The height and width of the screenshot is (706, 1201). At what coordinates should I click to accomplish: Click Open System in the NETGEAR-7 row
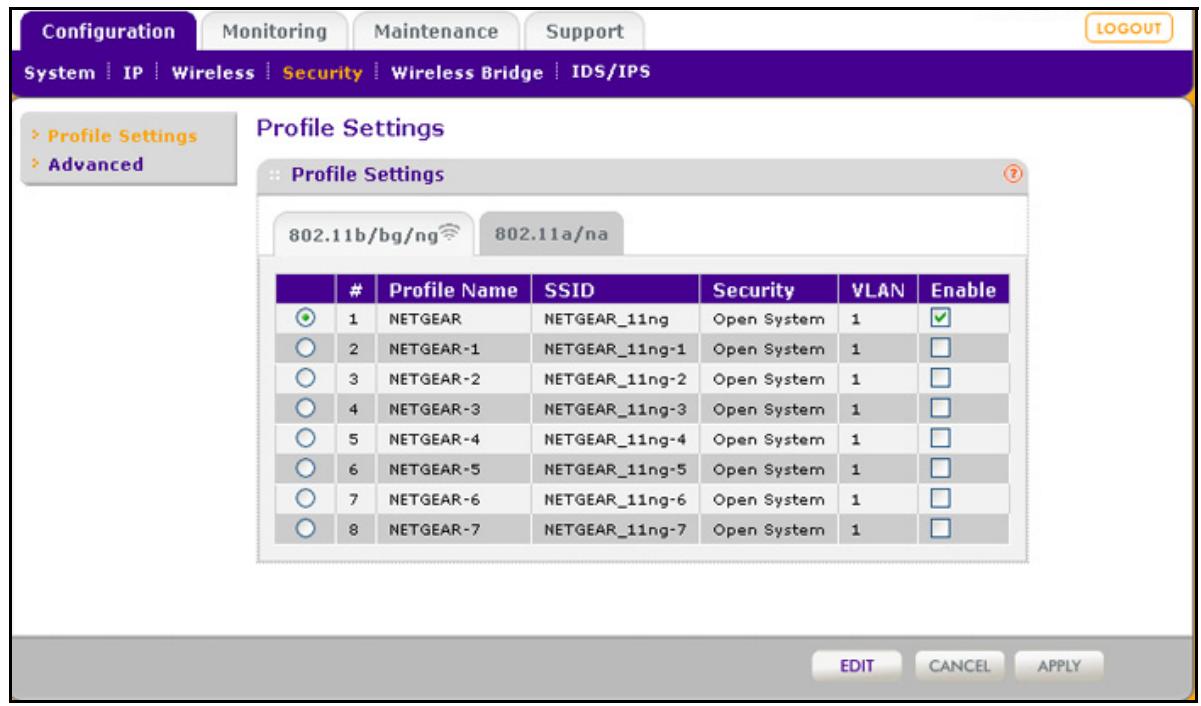click(768, 527)
